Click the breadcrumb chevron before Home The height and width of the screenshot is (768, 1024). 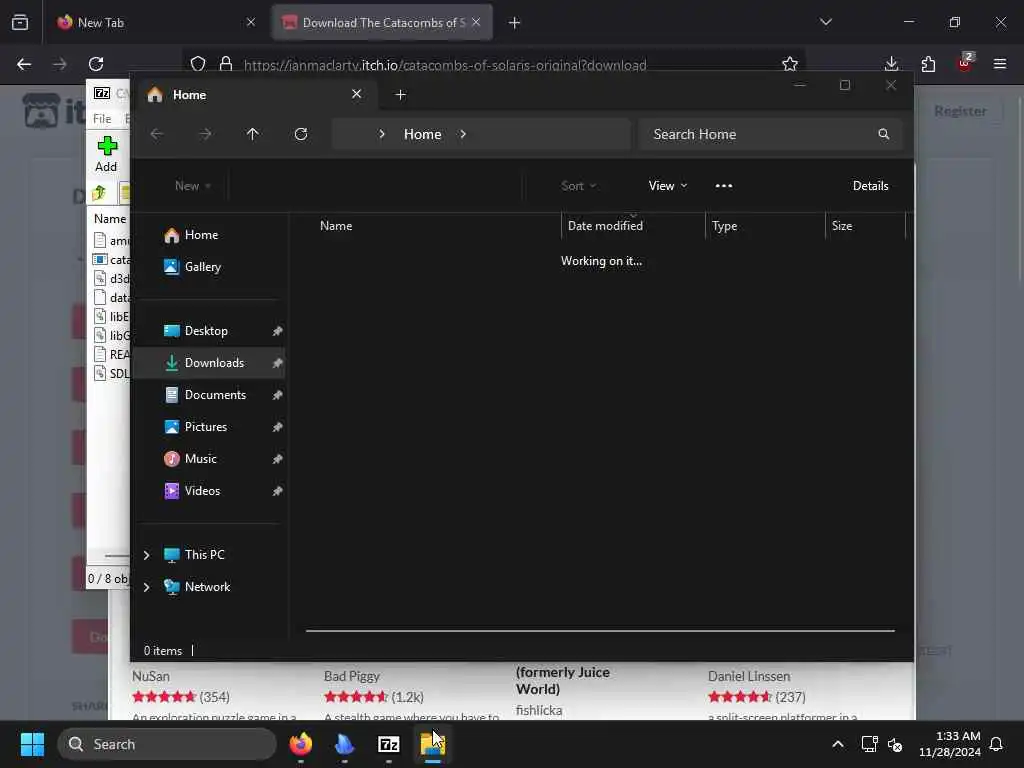(x=381, y=134)
